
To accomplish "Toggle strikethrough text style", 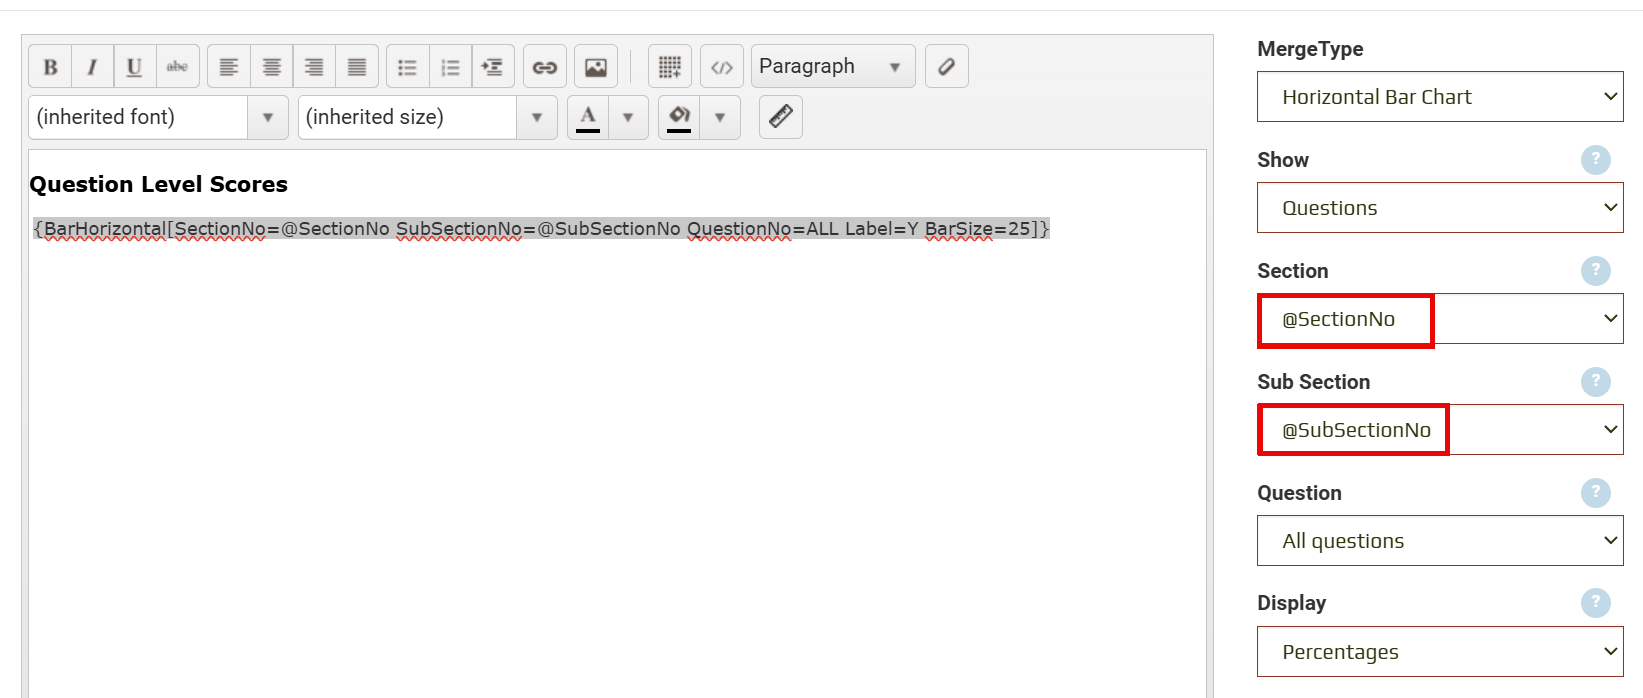I will pyautogui.click(x=177, y=67).
